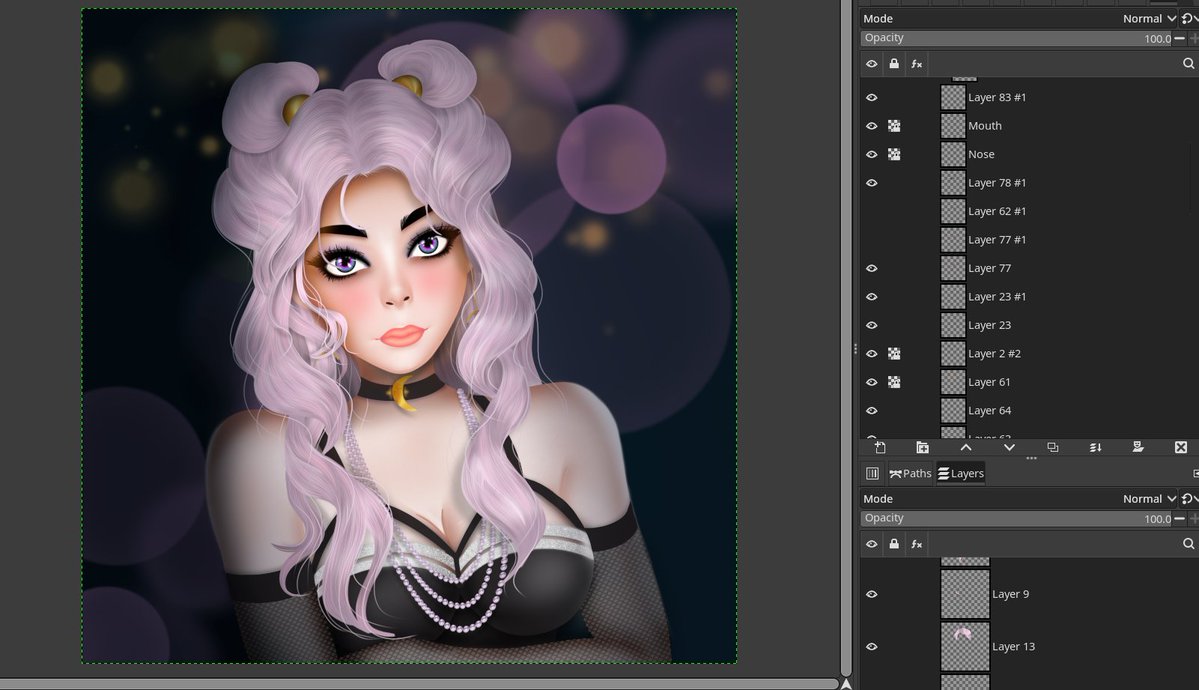The height and width of the screenshot is (690, 1199).
Task: Open layer search in upper panel header
Action: pyautogui.click(x=1188, y=63)
